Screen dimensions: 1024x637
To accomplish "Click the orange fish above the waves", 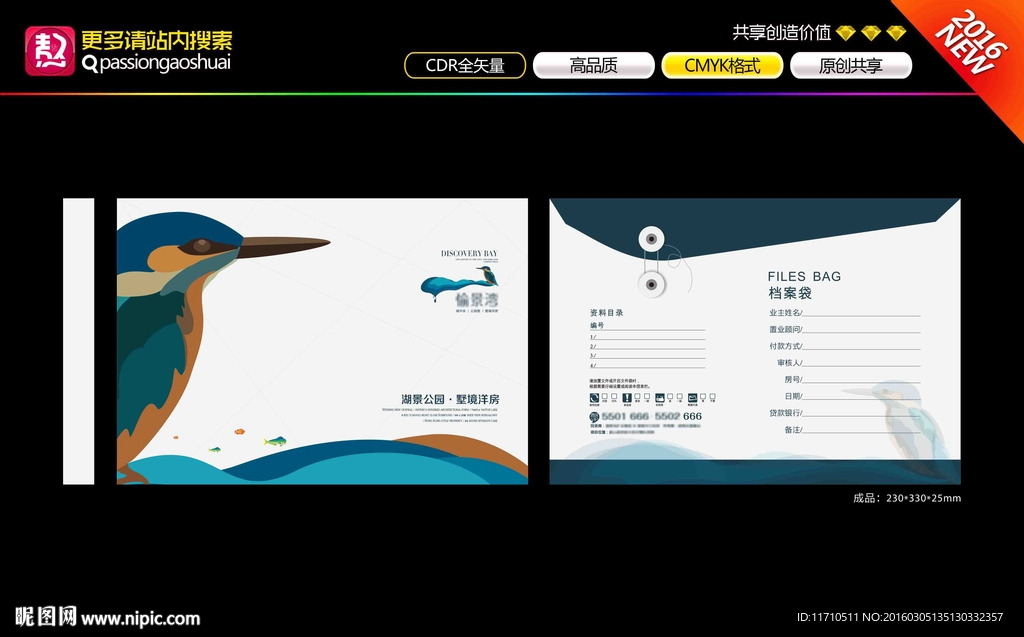I will click(x=240, y=431).
